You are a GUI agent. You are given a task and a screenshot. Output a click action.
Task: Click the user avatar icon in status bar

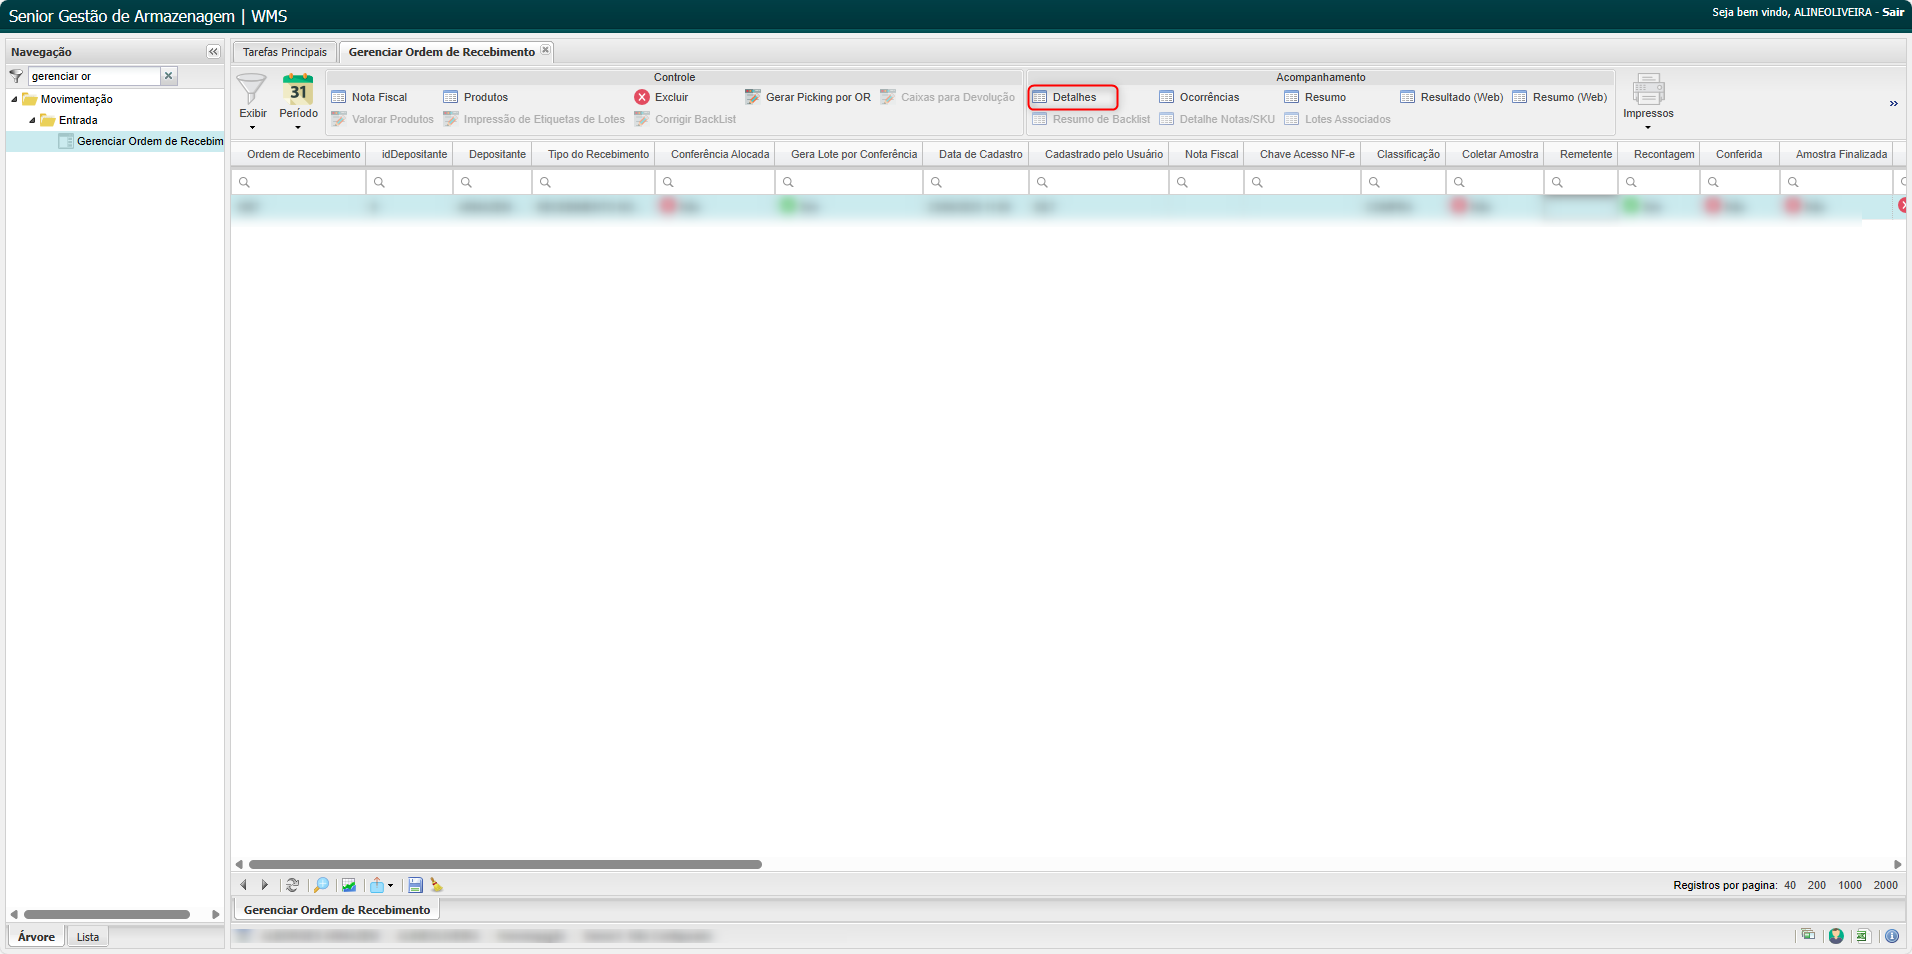coord(1836,936)
